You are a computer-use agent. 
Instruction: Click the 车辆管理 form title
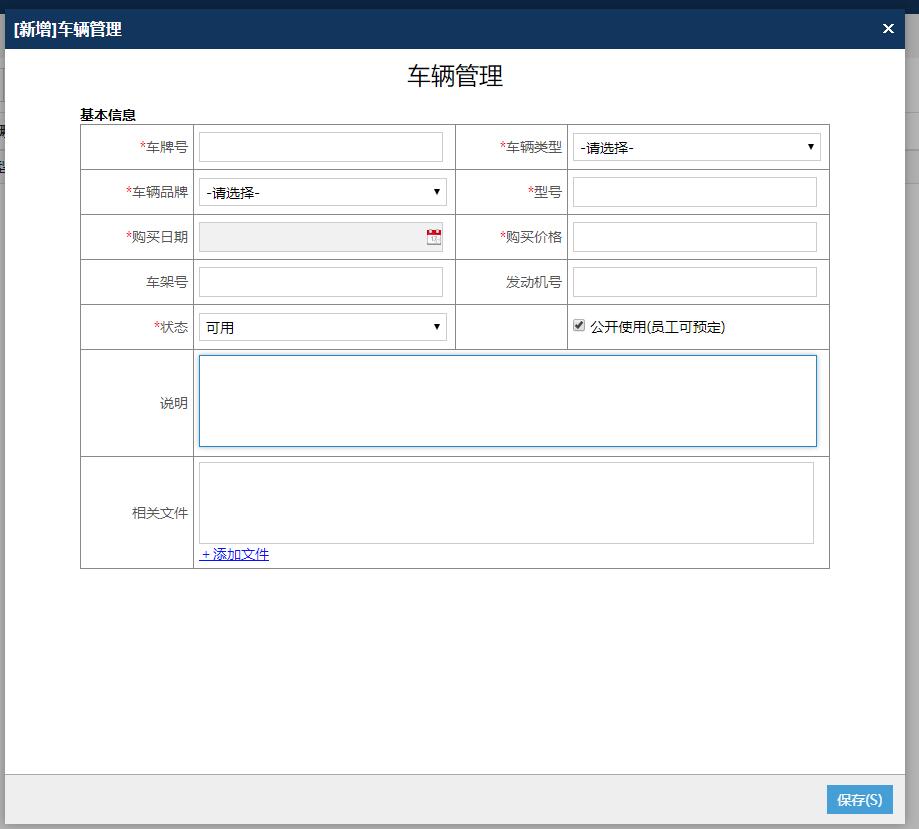pos(455,76)
